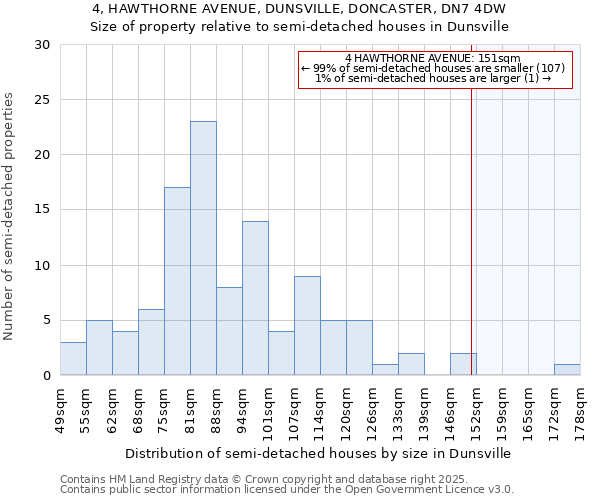Click the 4 HAWTHORNE AVENUE annotation box

(434, 69)
